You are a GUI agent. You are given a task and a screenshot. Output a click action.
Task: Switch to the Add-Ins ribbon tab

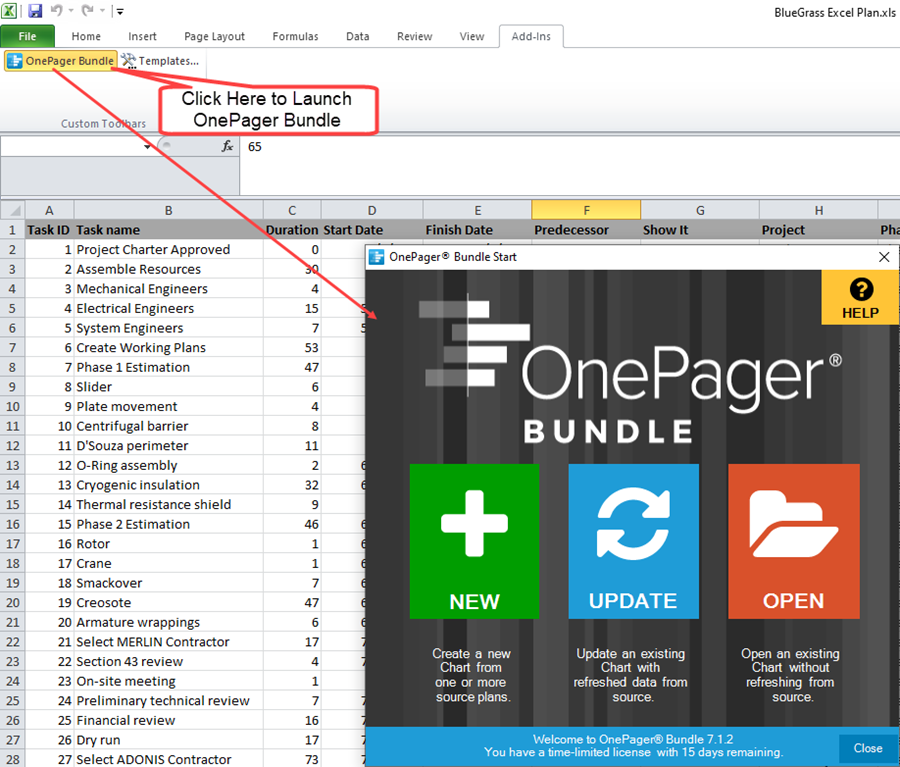(531, 36)
